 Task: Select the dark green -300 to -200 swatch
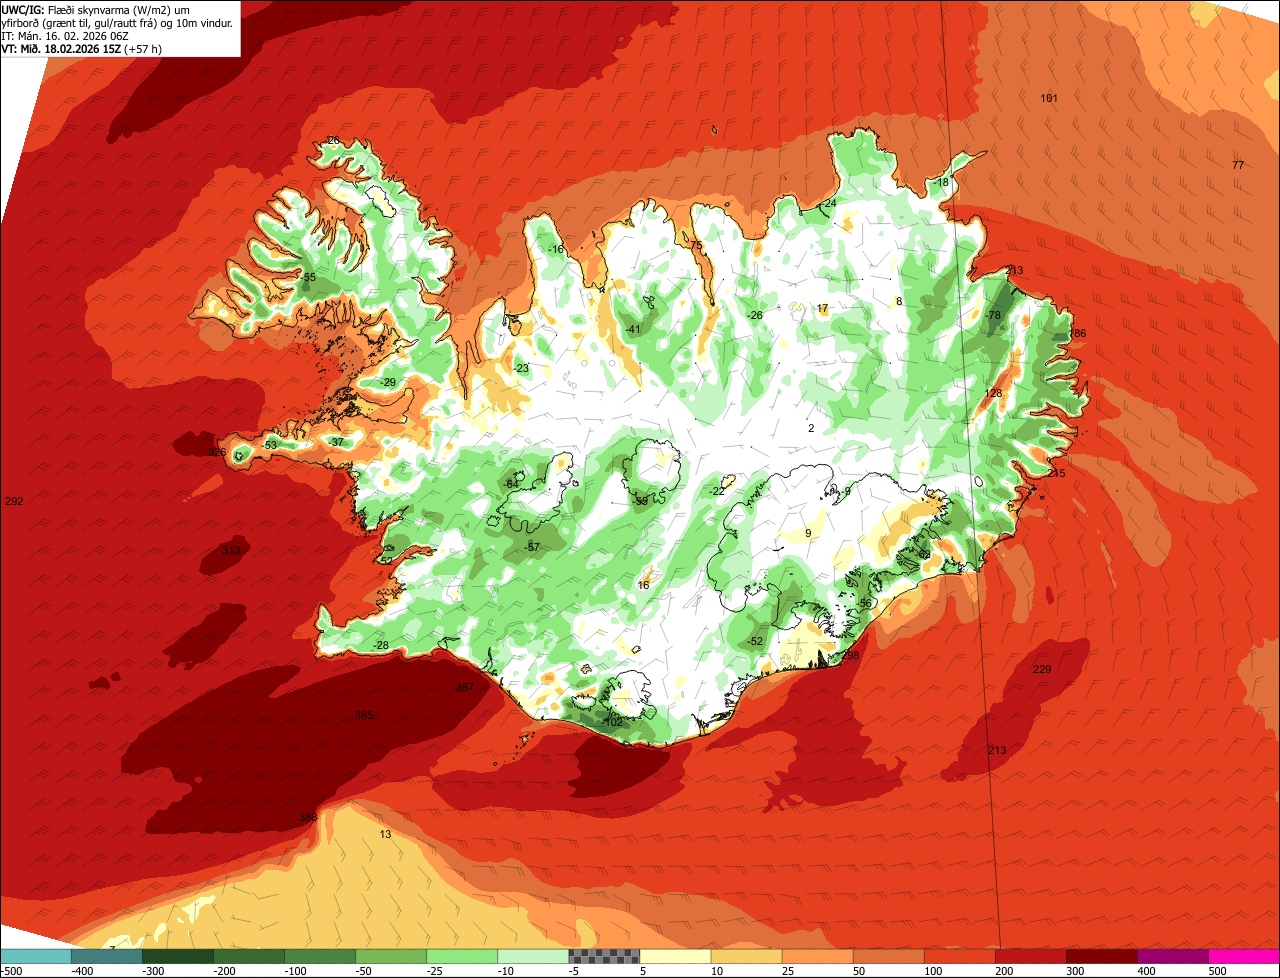(x=178, y=957)
